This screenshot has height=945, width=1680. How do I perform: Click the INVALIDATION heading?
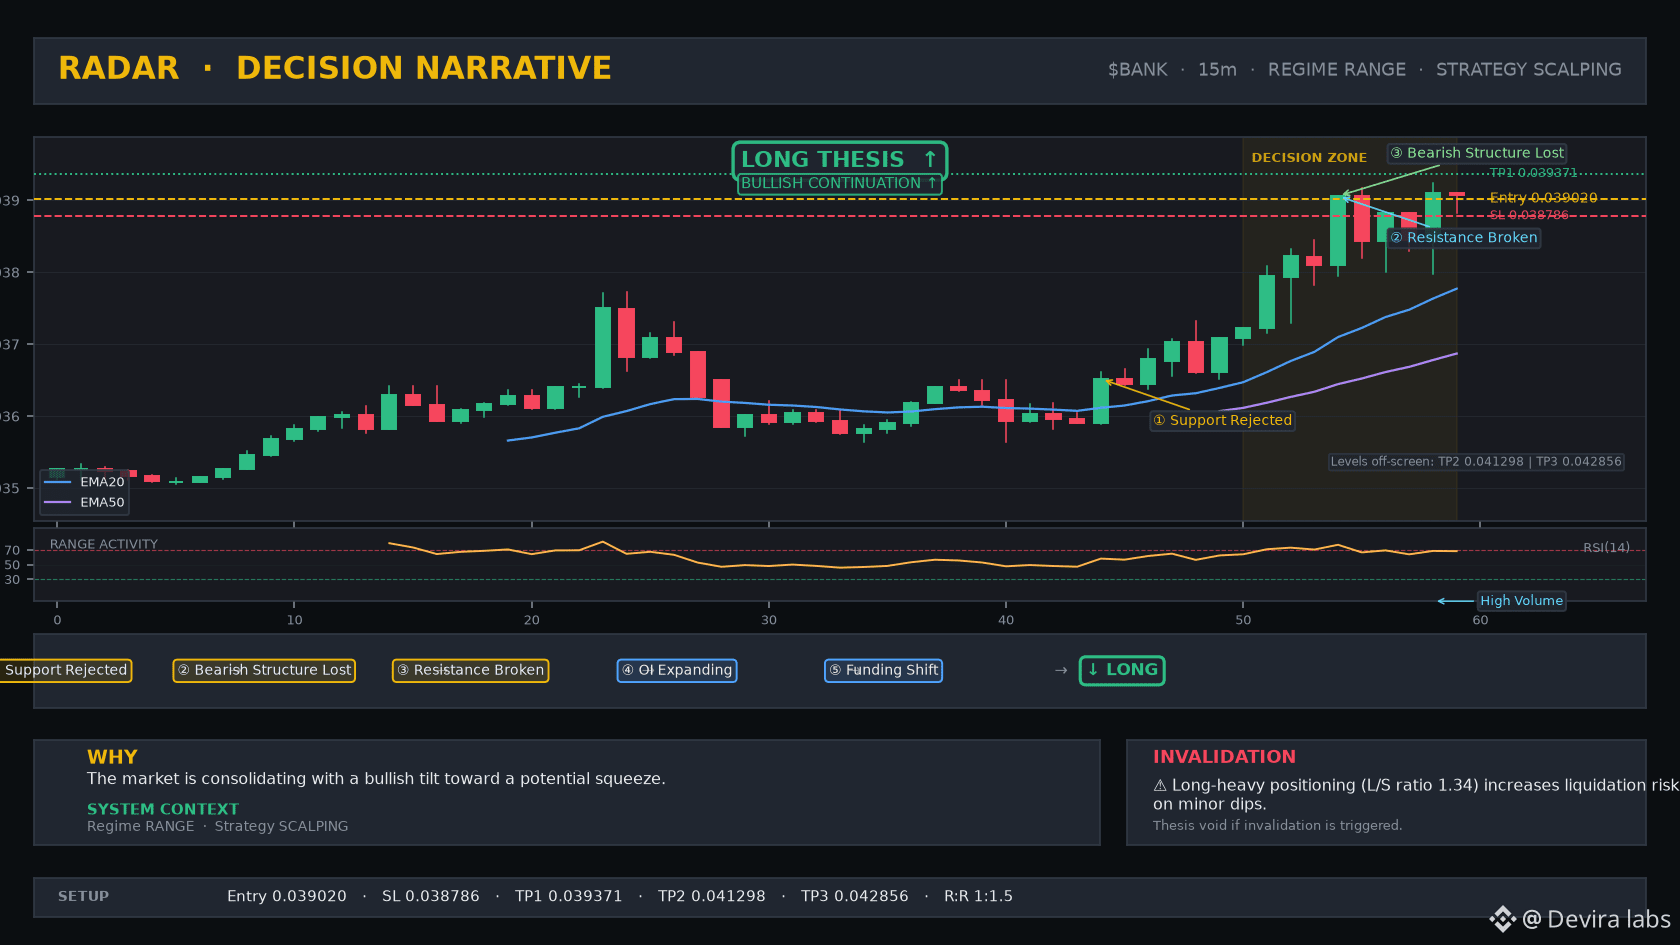1224,757
